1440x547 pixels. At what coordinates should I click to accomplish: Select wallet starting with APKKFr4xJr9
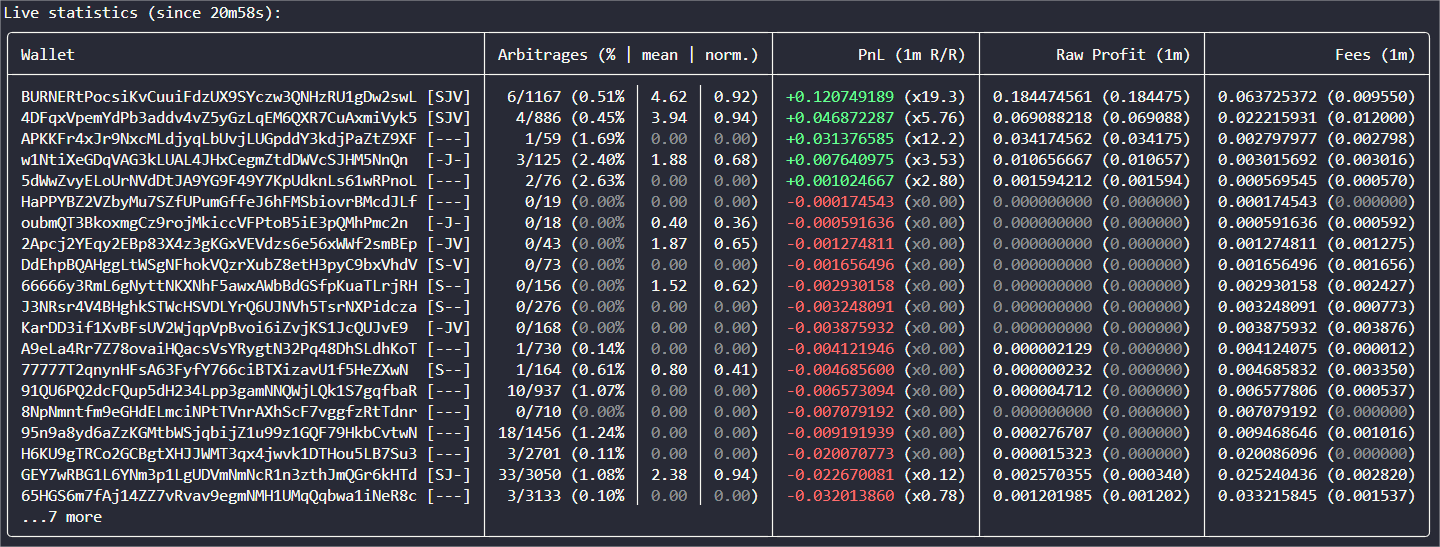click(x=218, y=139)
